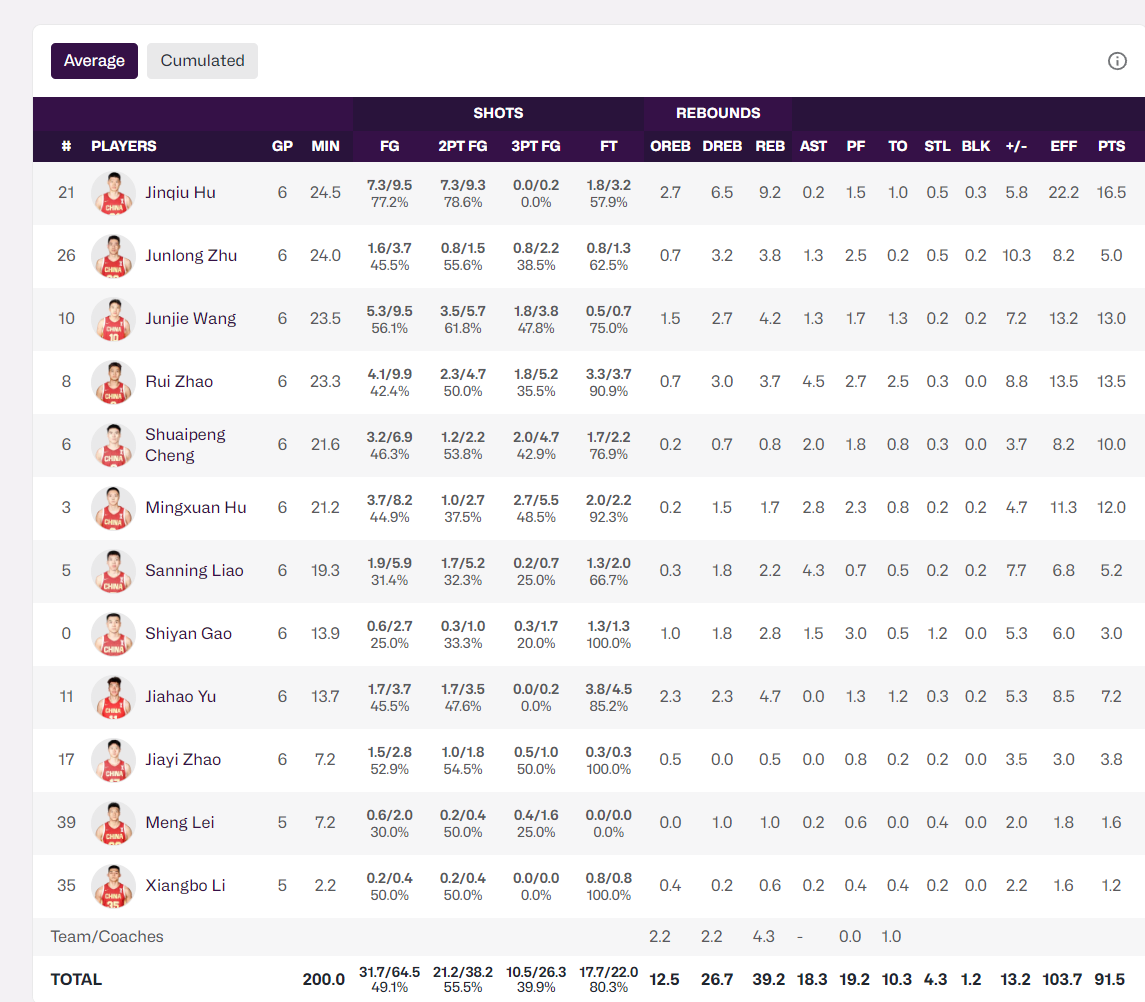Viewport: 1145px width, 1002px height.
Task: Open Jiahao Yu's player page
Action: 179,697
